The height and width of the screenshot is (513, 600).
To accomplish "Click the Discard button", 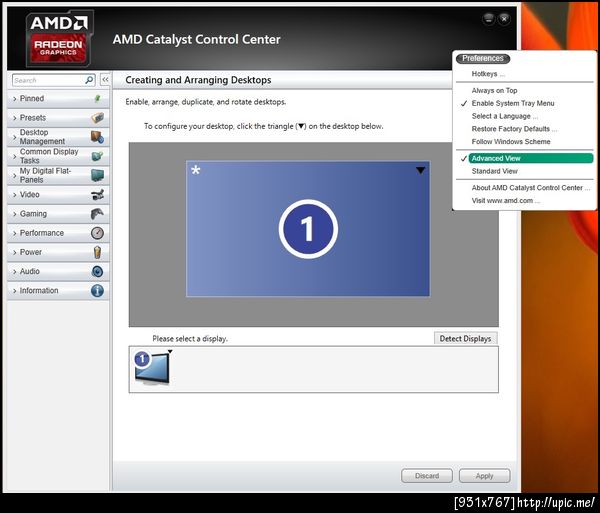I will (427, 476).
